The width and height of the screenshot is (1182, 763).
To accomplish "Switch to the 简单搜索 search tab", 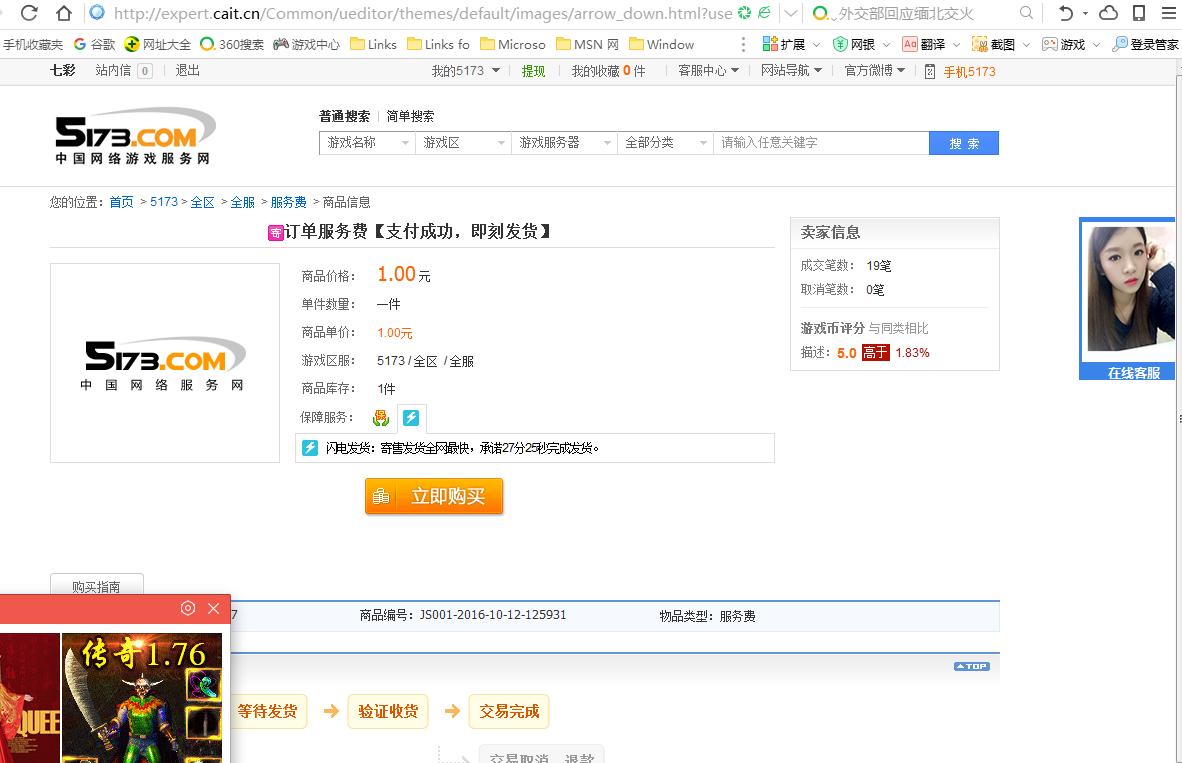I will tap(409, 116).
